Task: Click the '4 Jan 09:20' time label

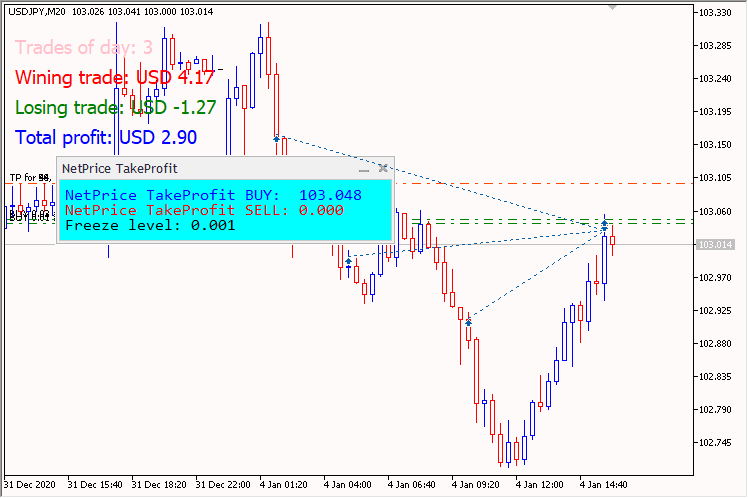Action: pos(476,485)
